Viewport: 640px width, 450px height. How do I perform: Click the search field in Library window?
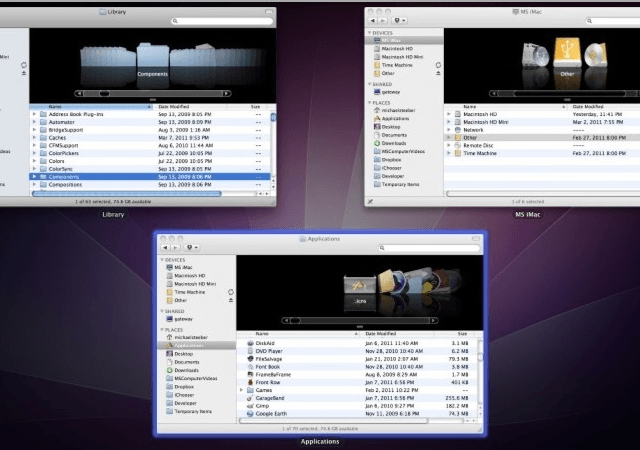[222, 20]
